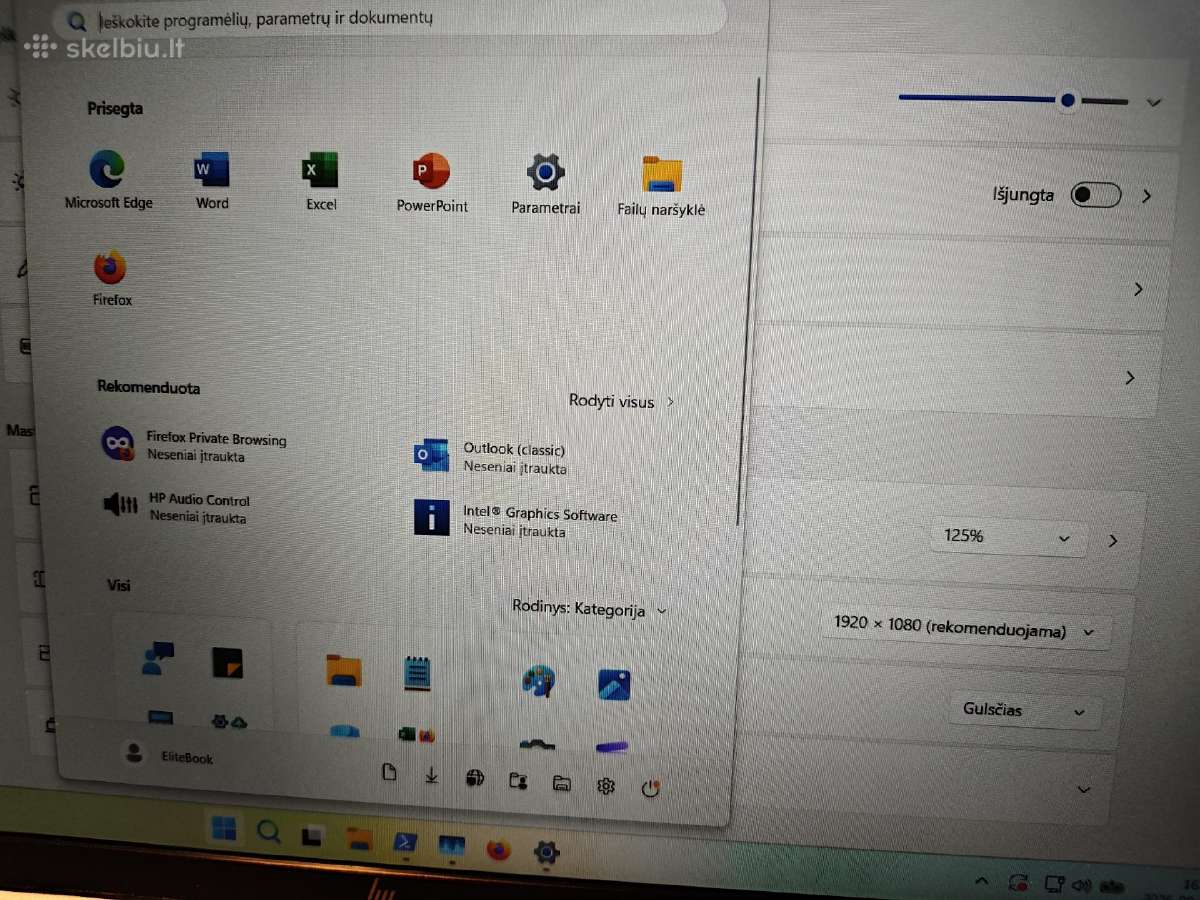Open Firefox on the taskbar

click(x=498, y=850)
